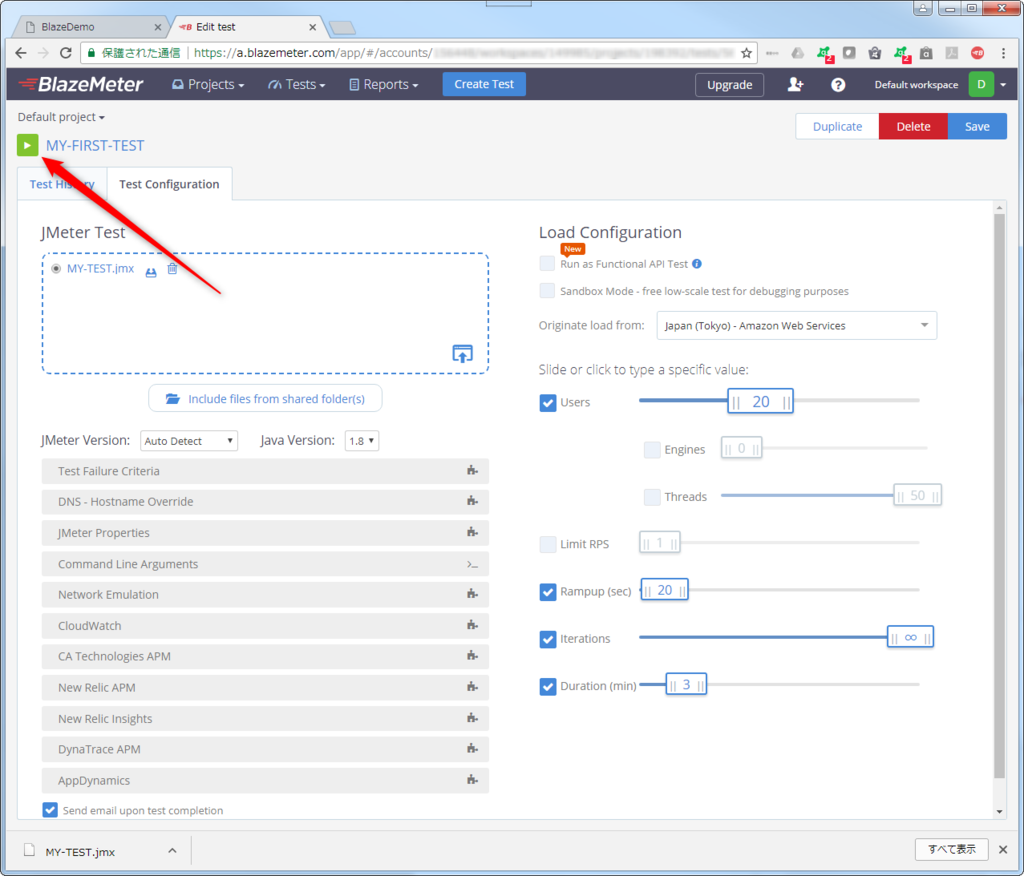Click plugin icon on Network Emulation row

(x=472, y=594)
